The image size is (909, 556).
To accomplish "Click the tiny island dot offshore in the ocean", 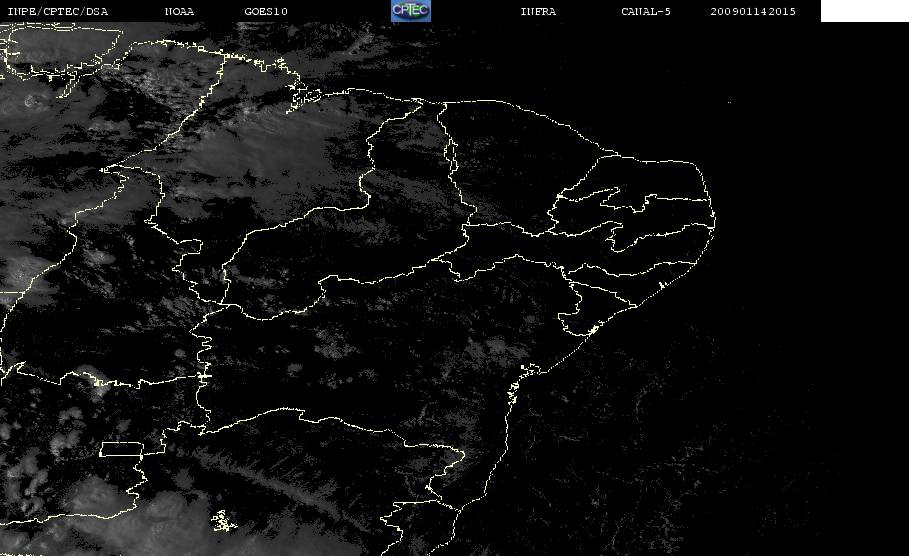I will (729, 102).
